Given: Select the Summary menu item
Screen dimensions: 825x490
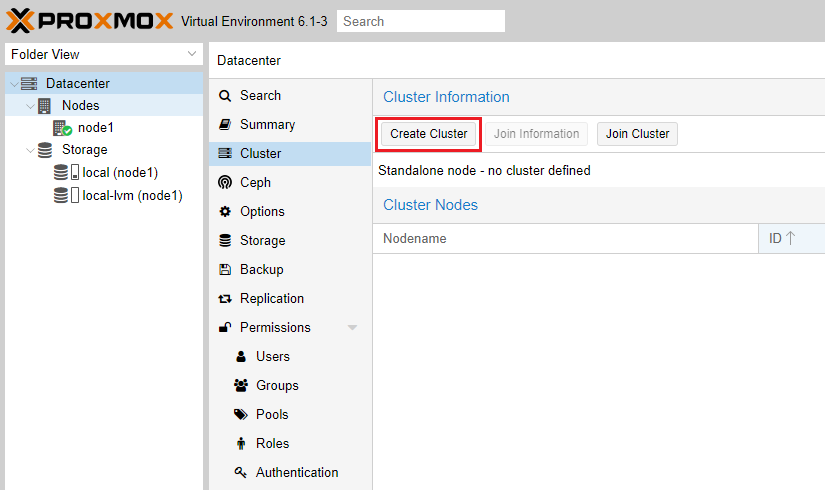Looking at the screenshot, I should click(267, 125).
